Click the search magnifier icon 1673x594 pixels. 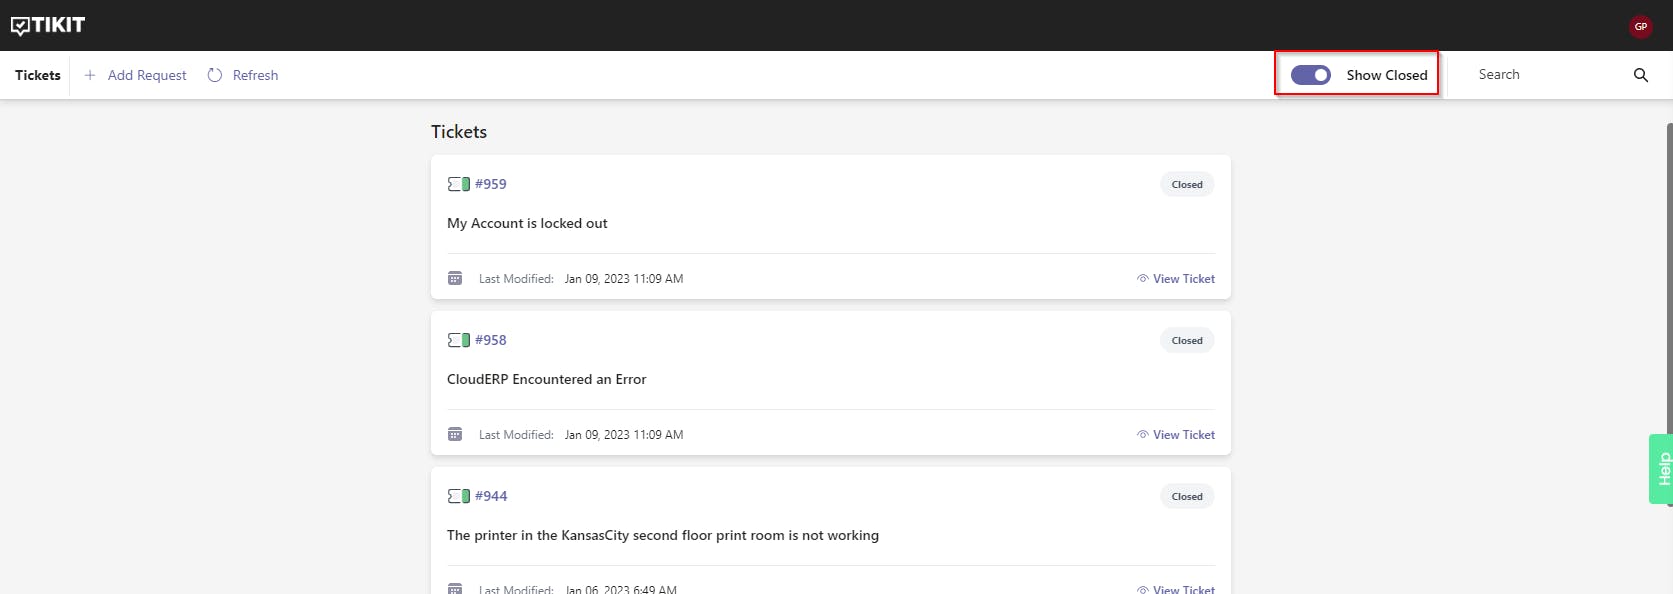click(1640, 75)
